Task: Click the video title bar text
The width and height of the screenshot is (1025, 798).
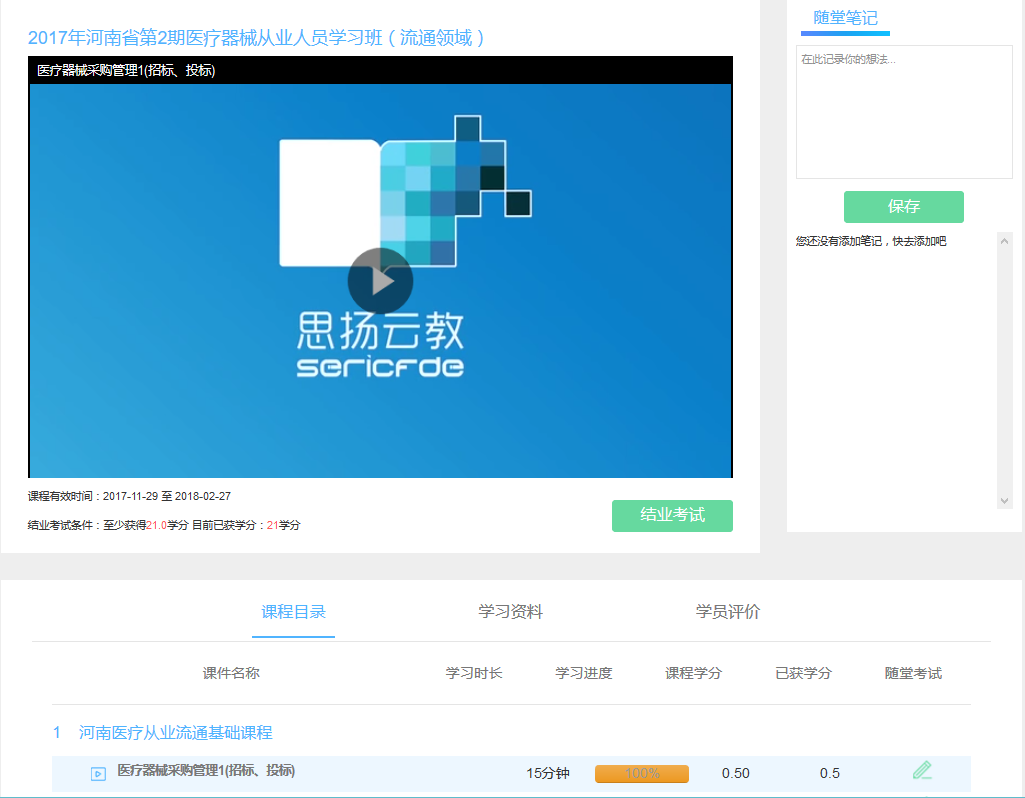Action: coord(126,71)
